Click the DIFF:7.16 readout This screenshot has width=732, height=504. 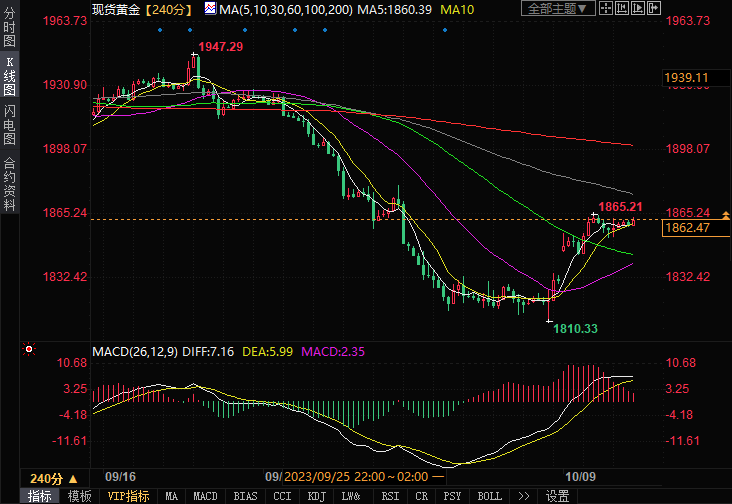(x=208, y=351)
